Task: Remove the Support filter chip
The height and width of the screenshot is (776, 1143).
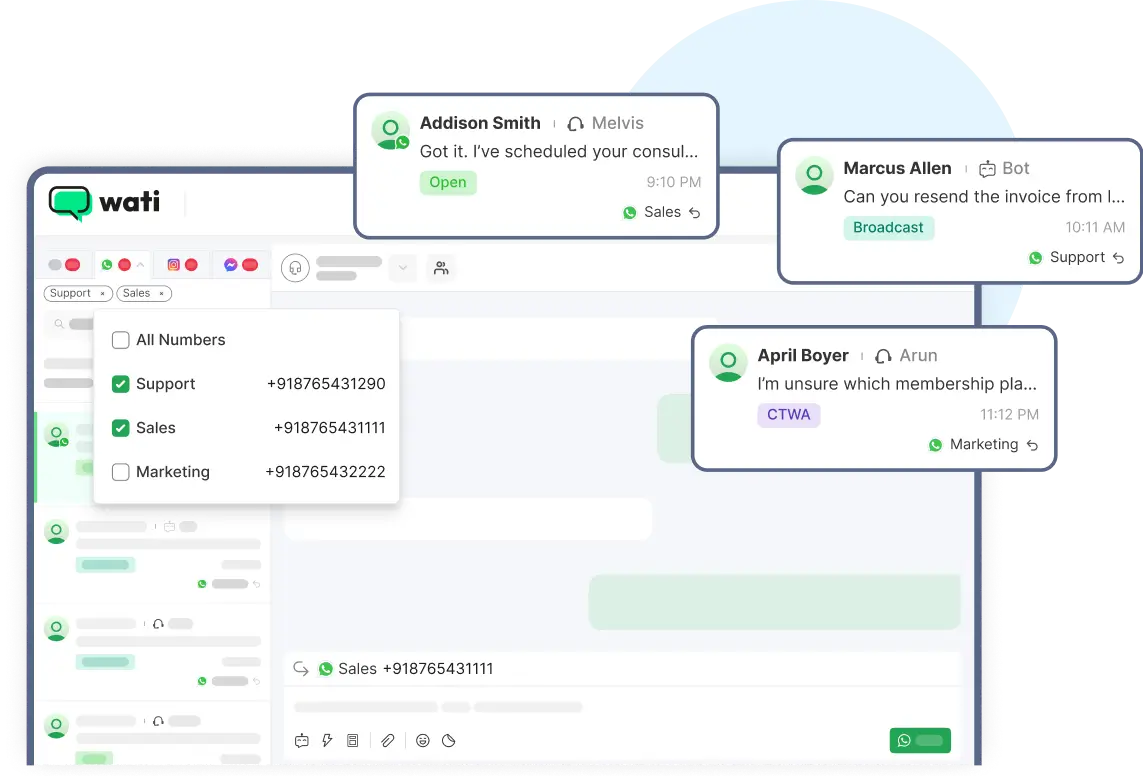Action: [x=102, y=293]
